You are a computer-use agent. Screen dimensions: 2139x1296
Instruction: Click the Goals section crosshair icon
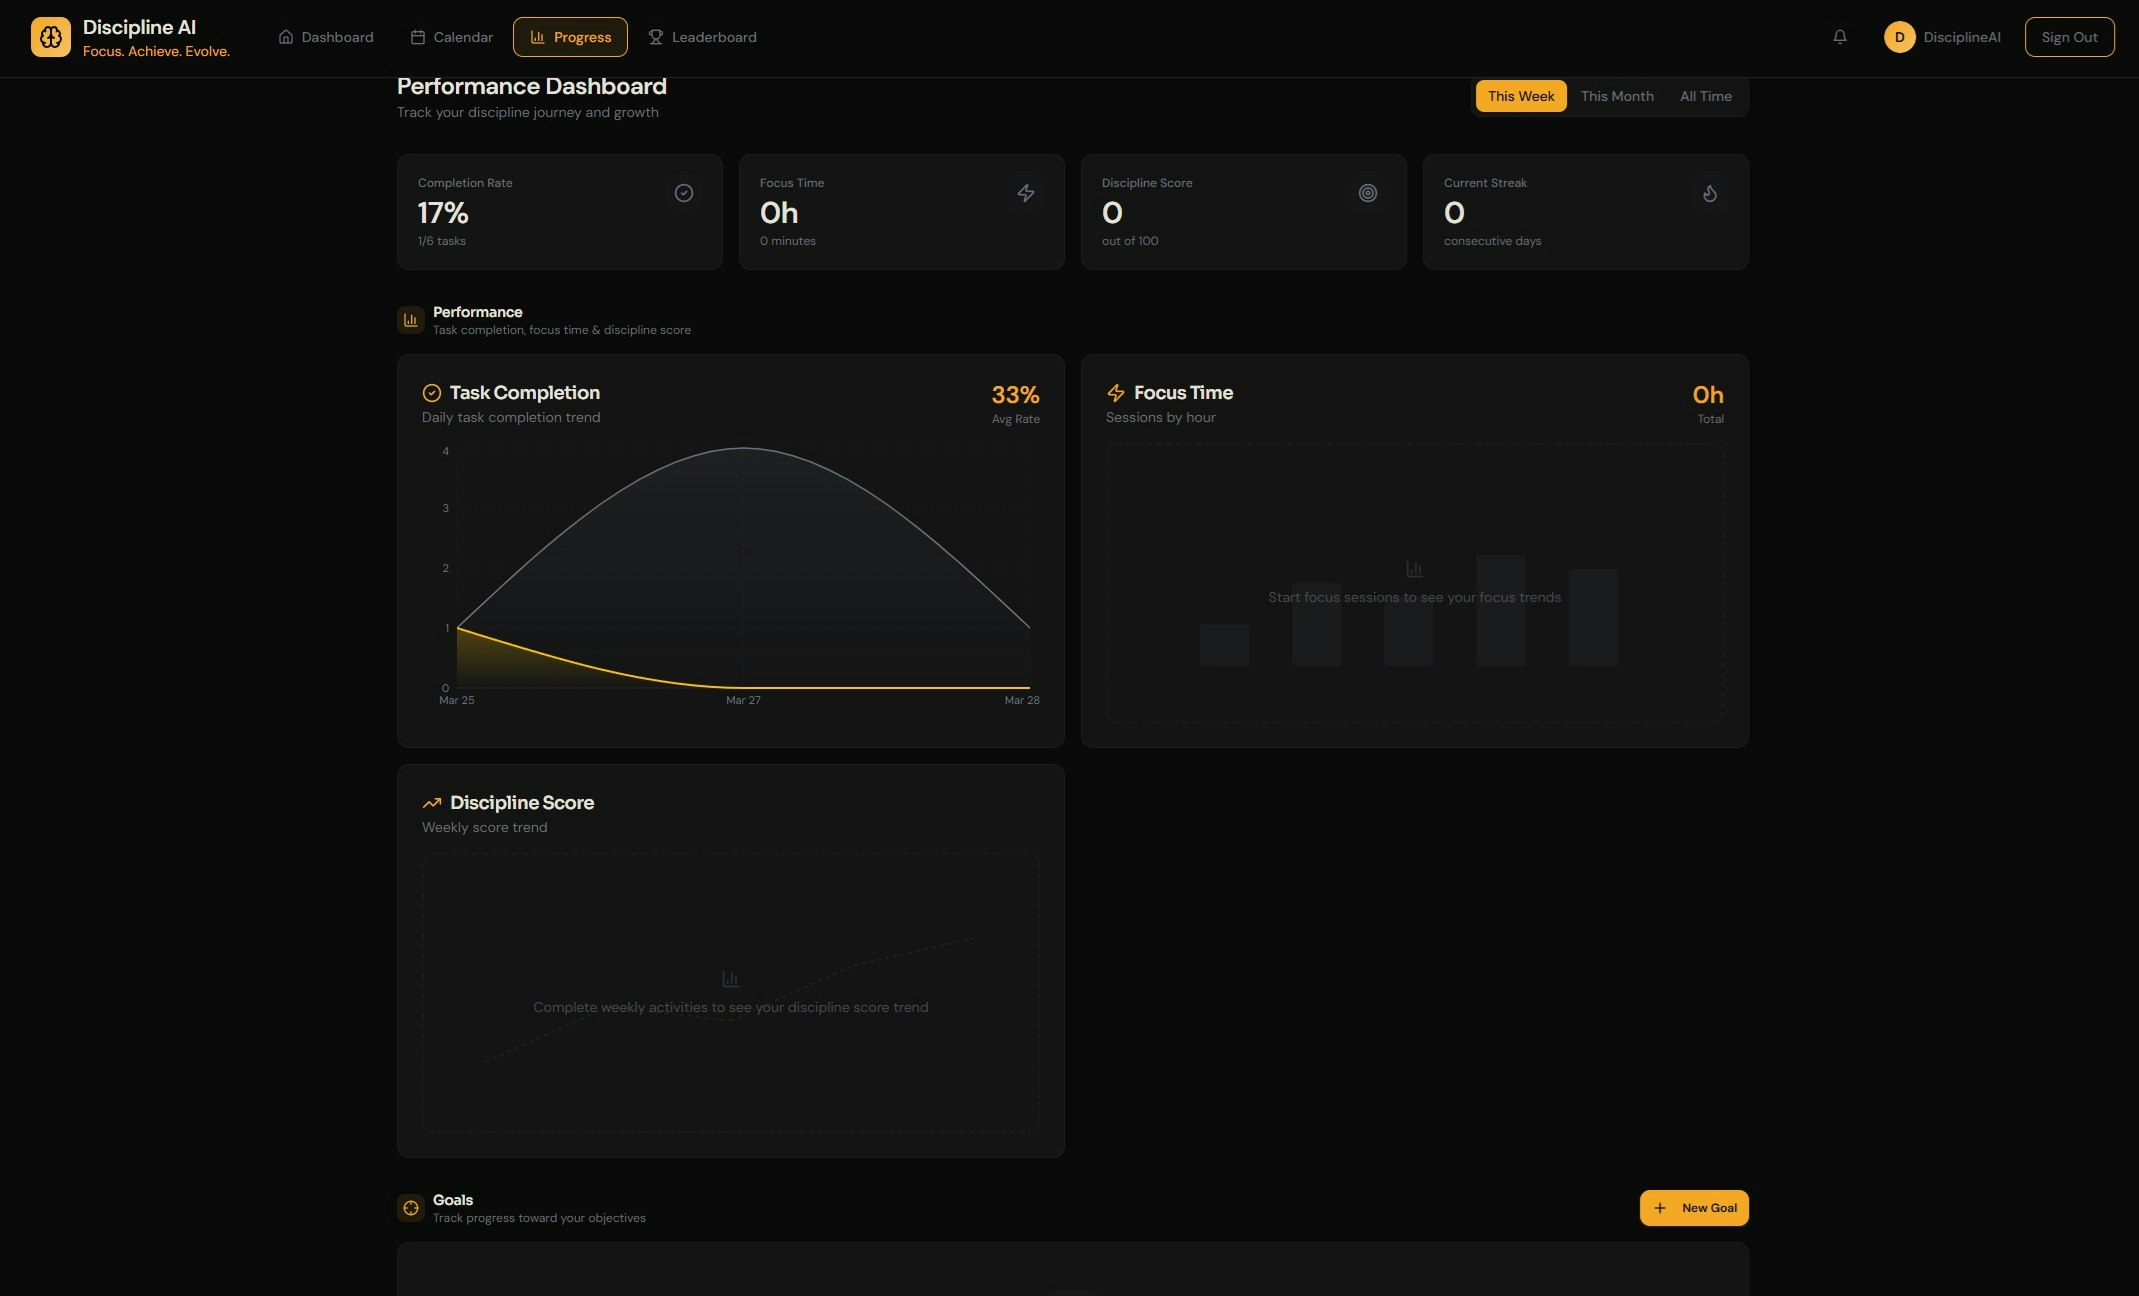point(411,1208)
